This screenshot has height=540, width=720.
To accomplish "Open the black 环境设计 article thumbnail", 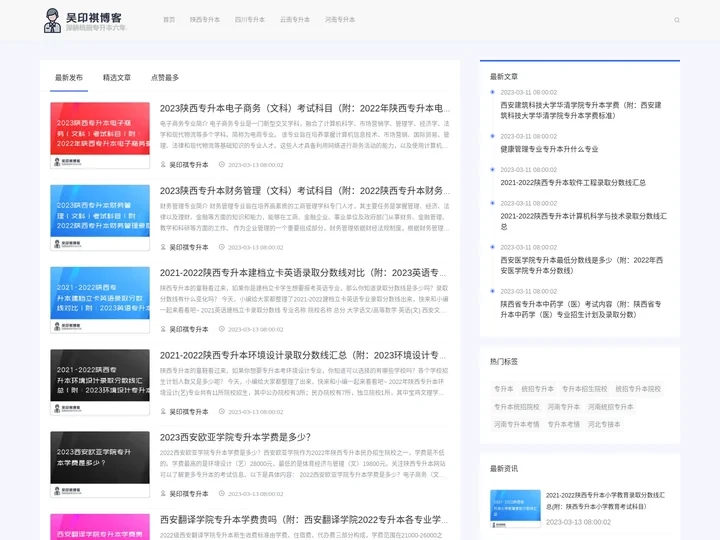I will (100, 382).
